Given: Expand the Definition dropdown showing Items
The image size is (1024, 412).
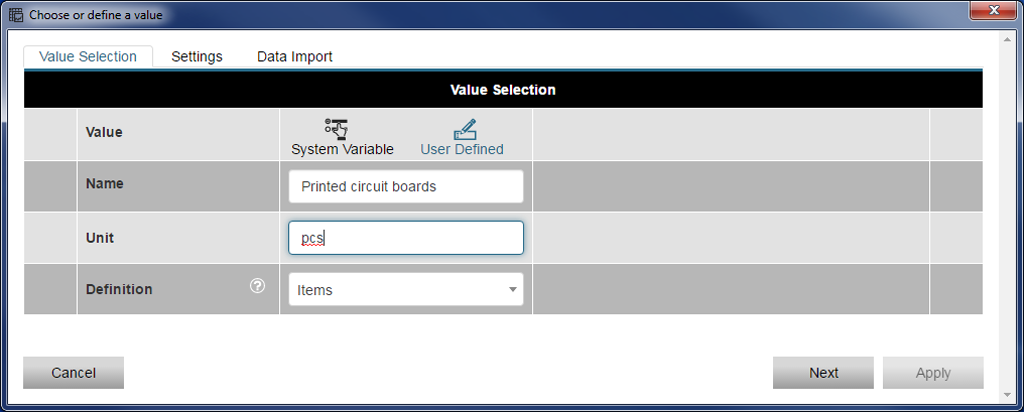Looking at the screenshot, I should tap(405, 290).
